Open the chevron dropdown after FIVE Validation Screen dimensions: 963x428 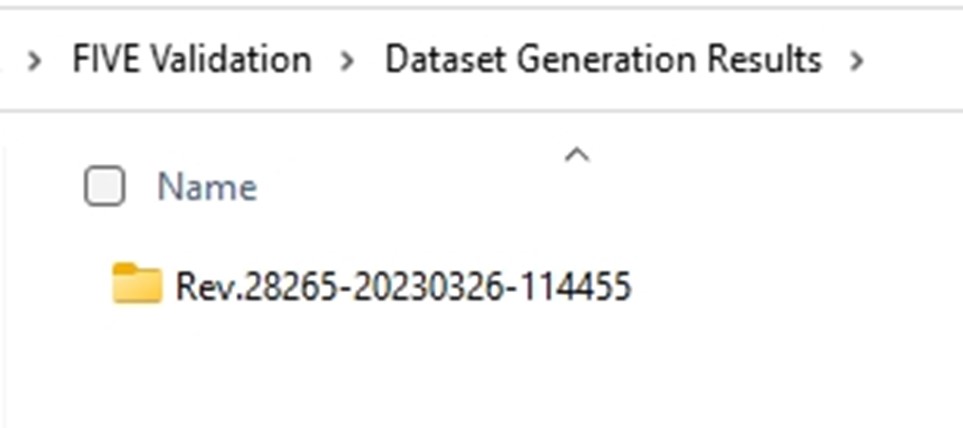tap(347, 60)
